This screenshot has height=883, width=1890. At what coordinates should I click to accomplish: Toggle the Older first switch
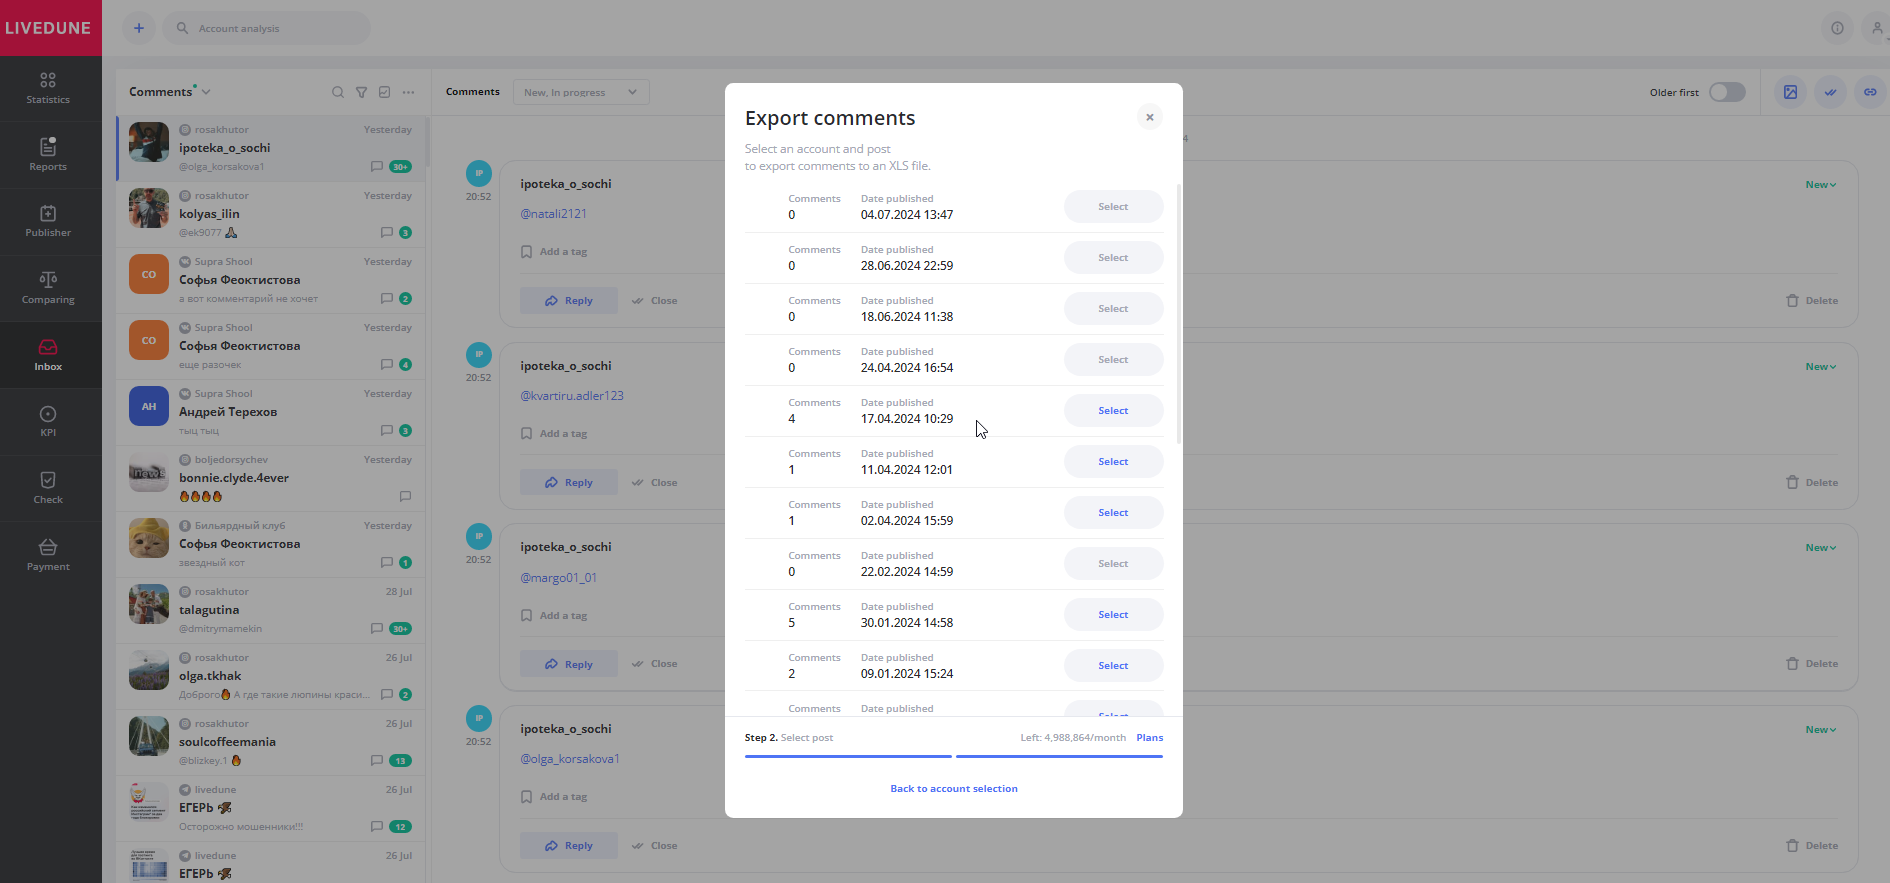point(1726,92)
